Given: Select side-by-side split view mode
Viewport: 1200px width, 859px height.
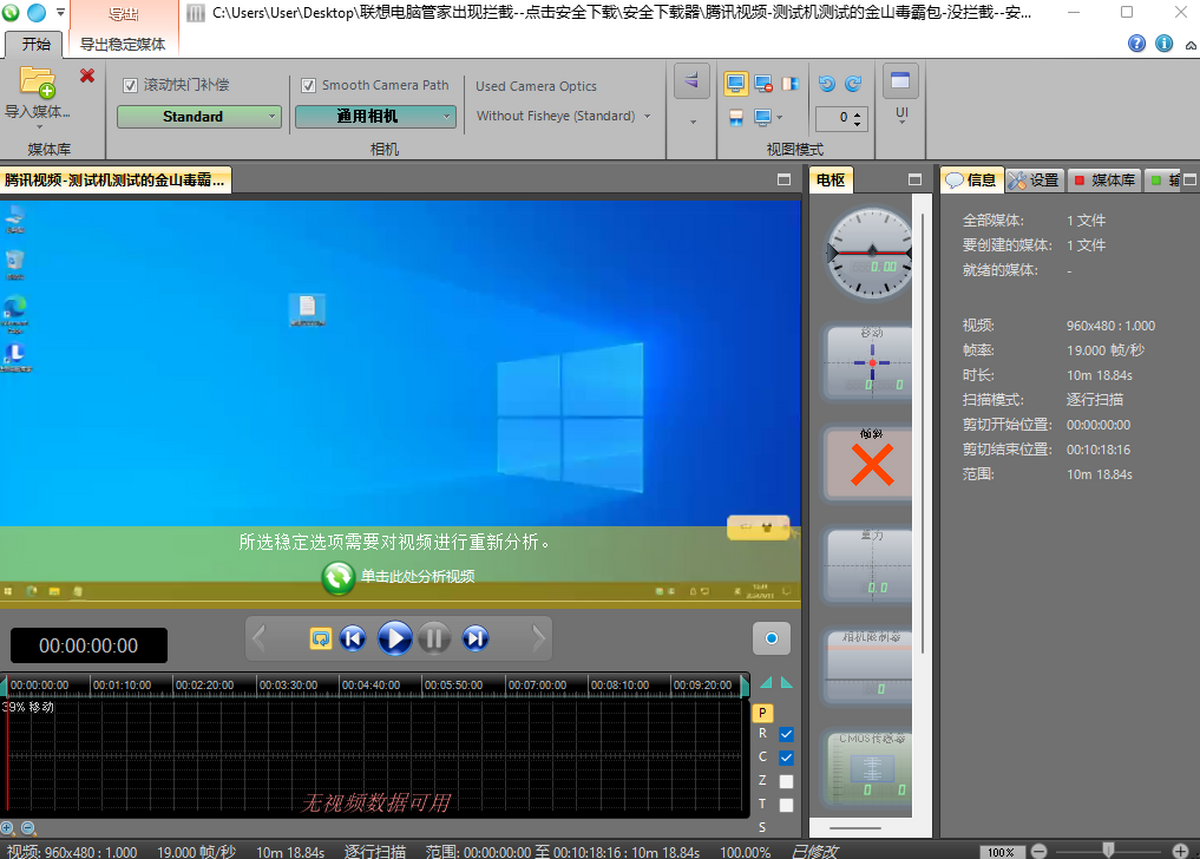Looking at the screenshot, I should tap(791, 84).
